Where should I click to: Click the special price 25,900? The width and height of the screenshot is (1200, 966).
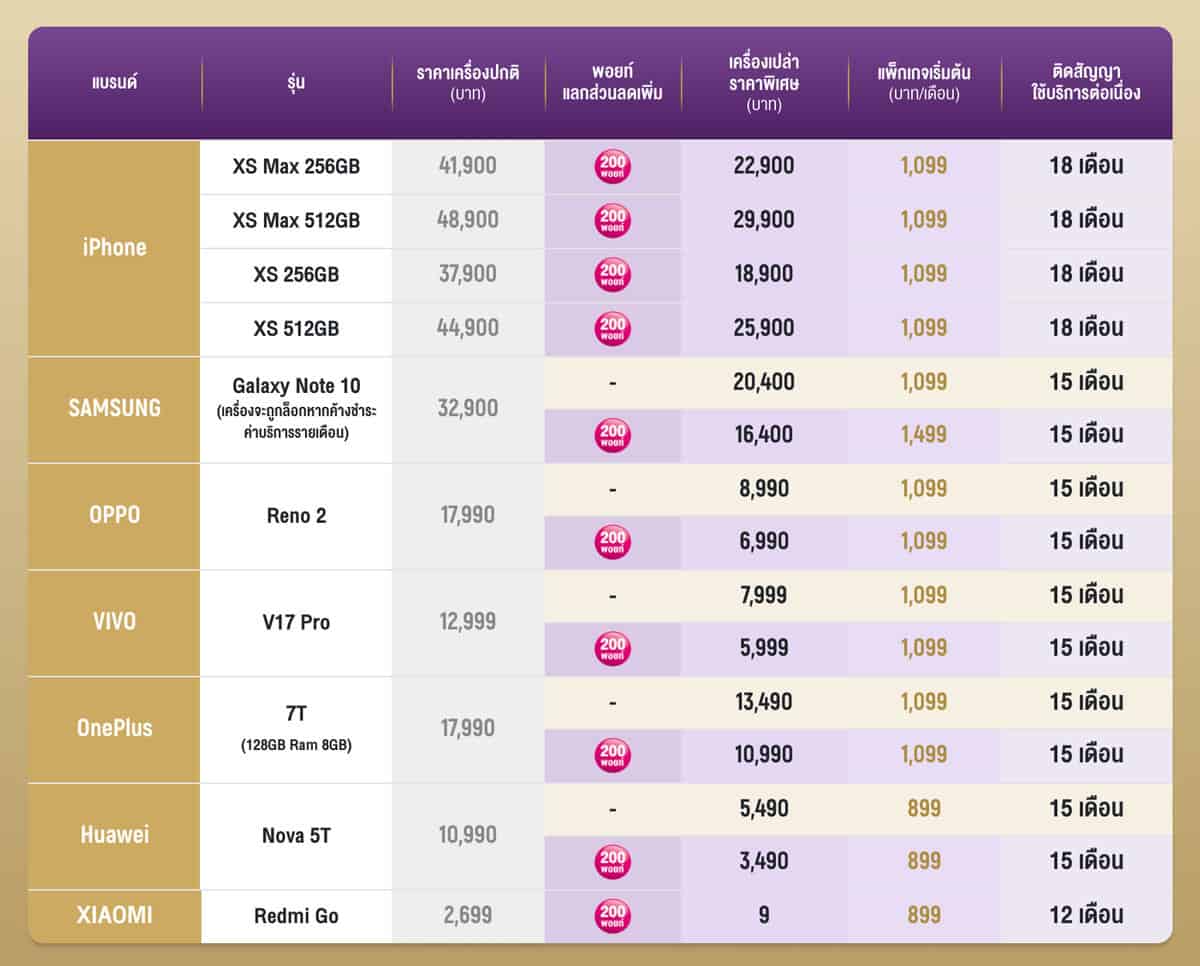pos(764,328)
